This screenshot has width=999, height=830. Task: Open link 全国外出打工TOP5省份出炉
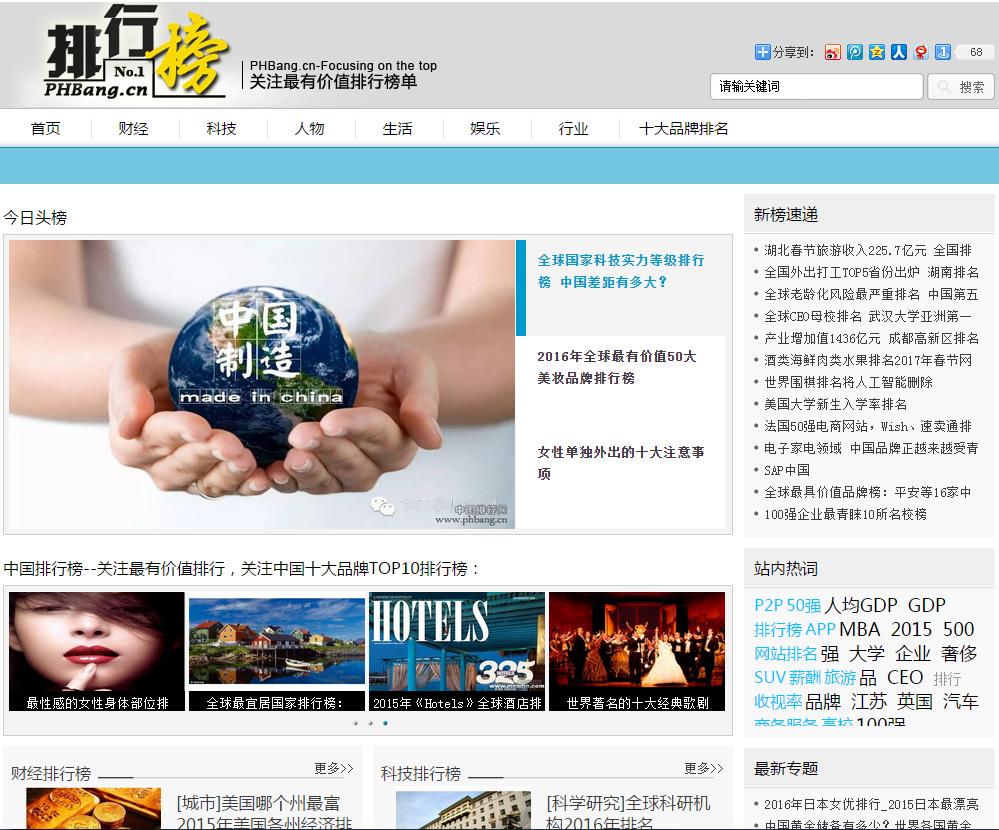[871, 273]
